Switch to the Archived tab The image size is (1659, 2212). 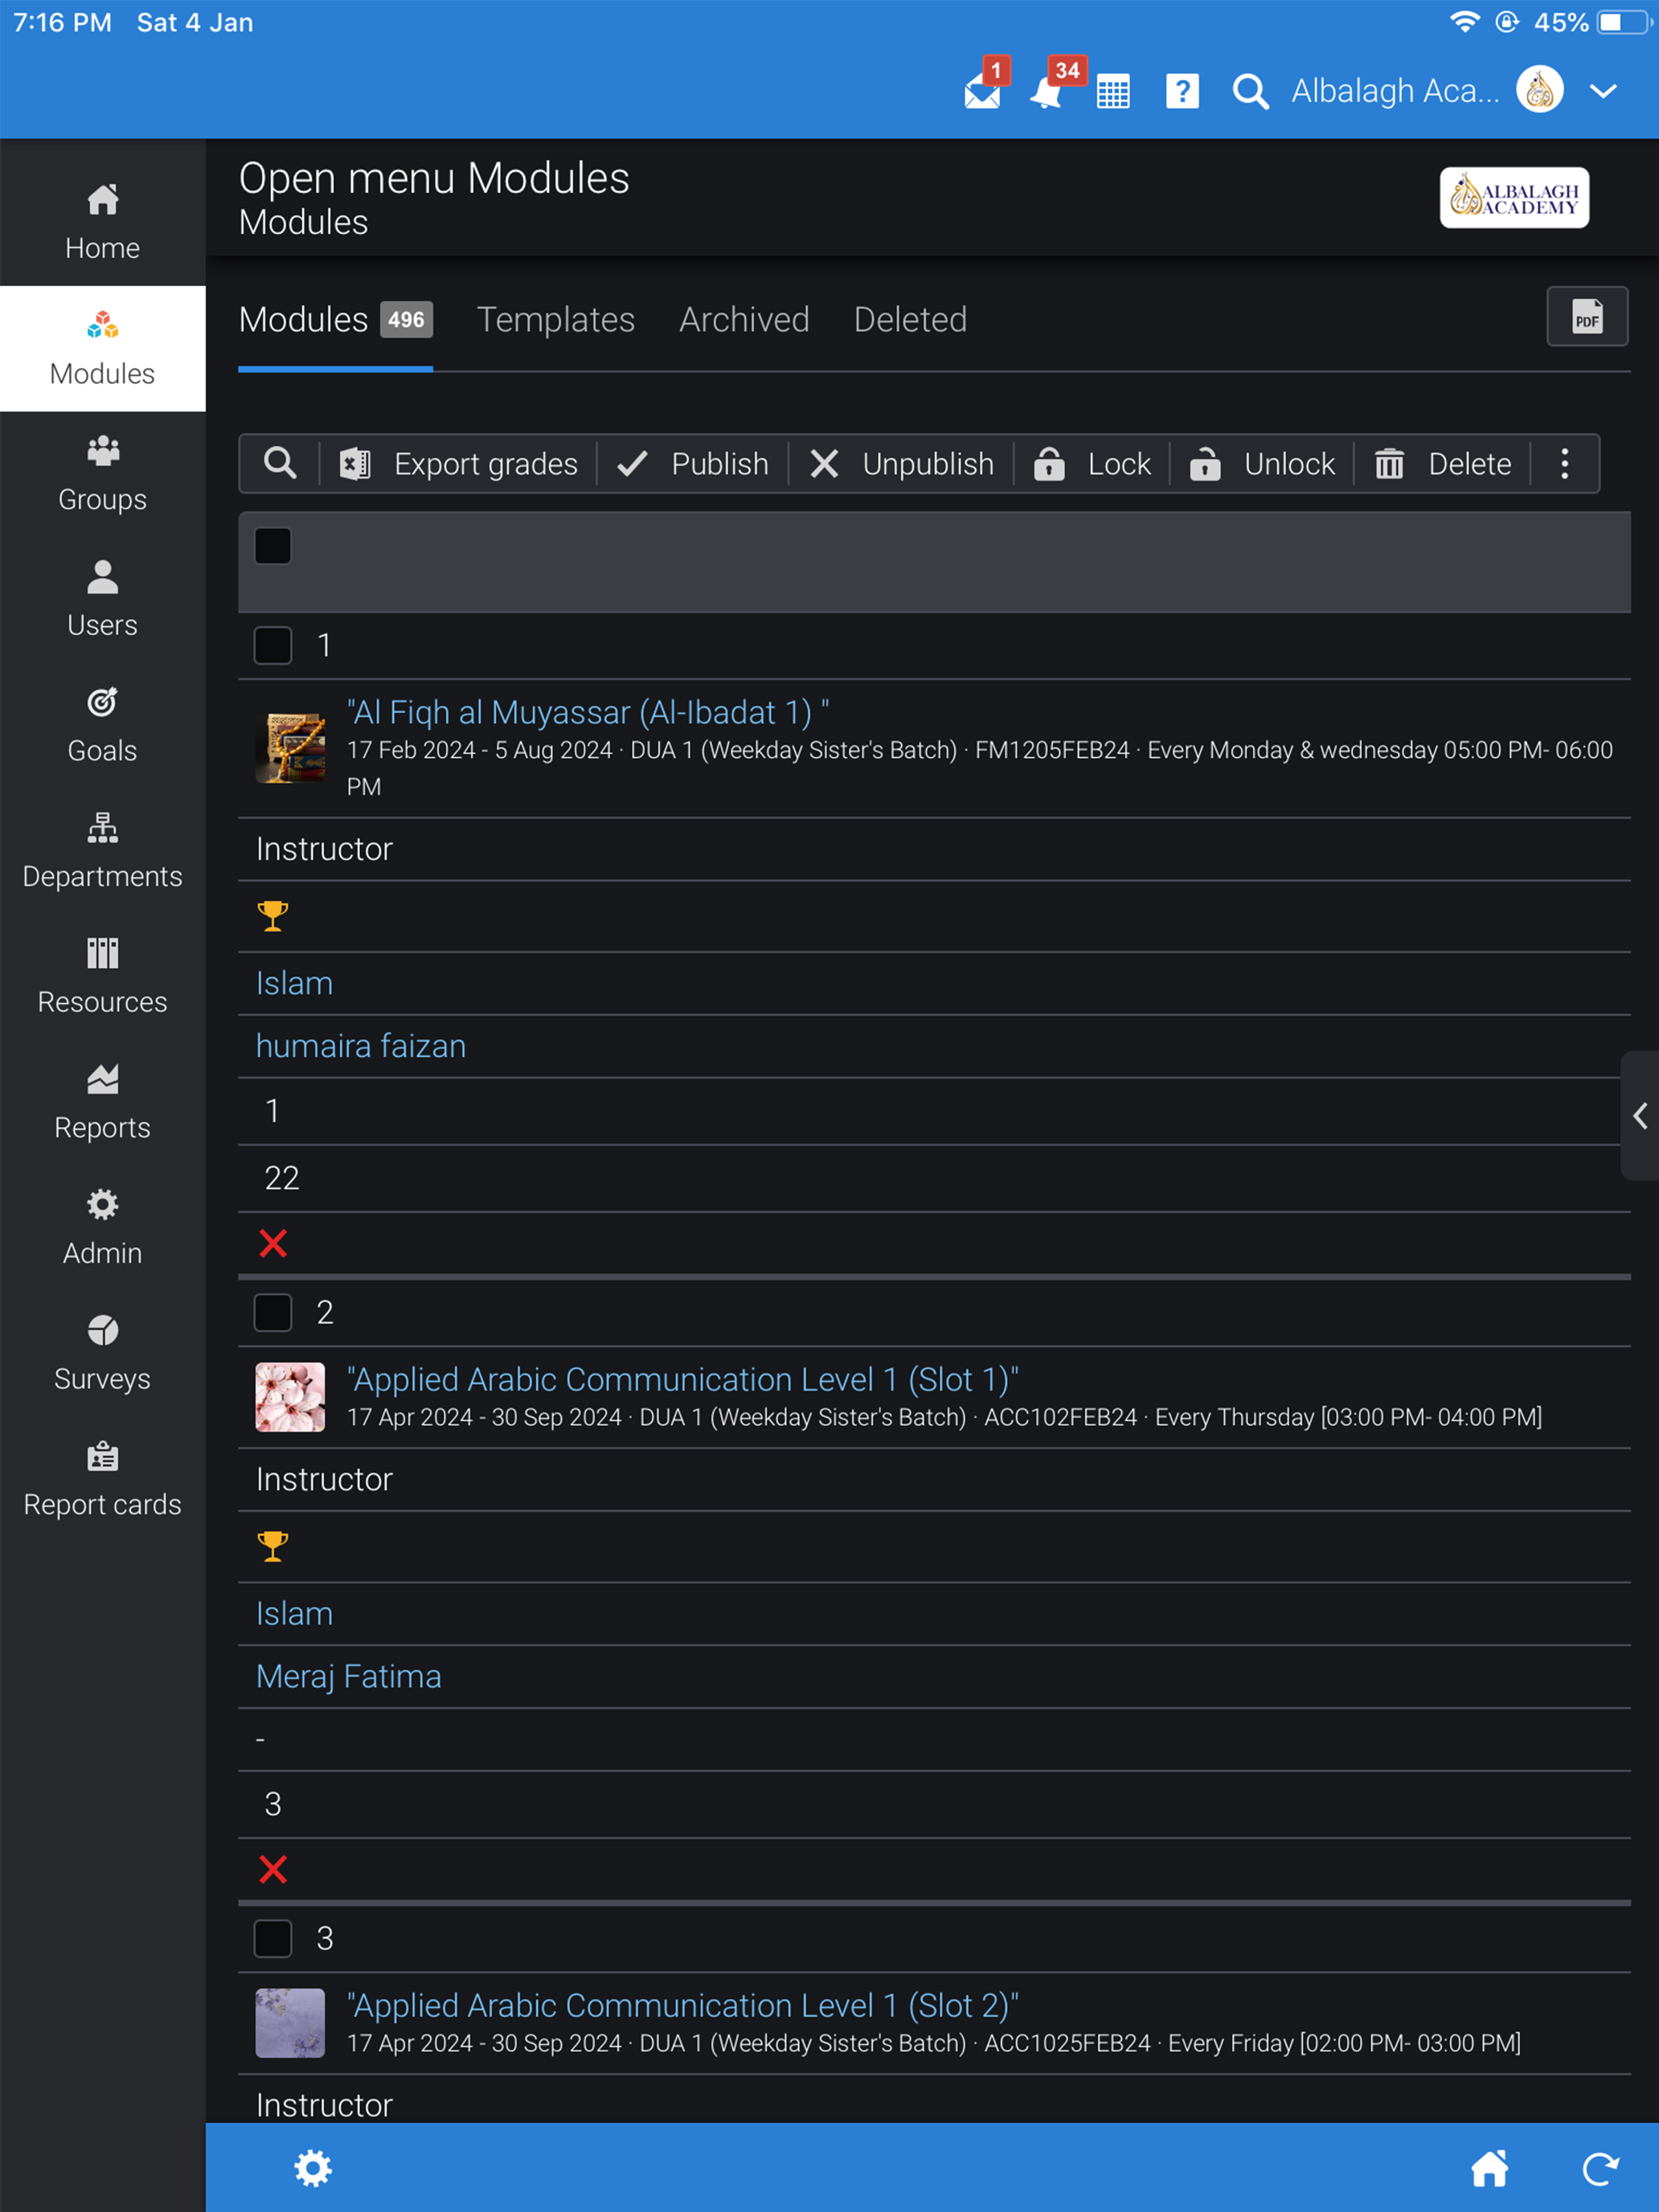click(x=744, y=320)
